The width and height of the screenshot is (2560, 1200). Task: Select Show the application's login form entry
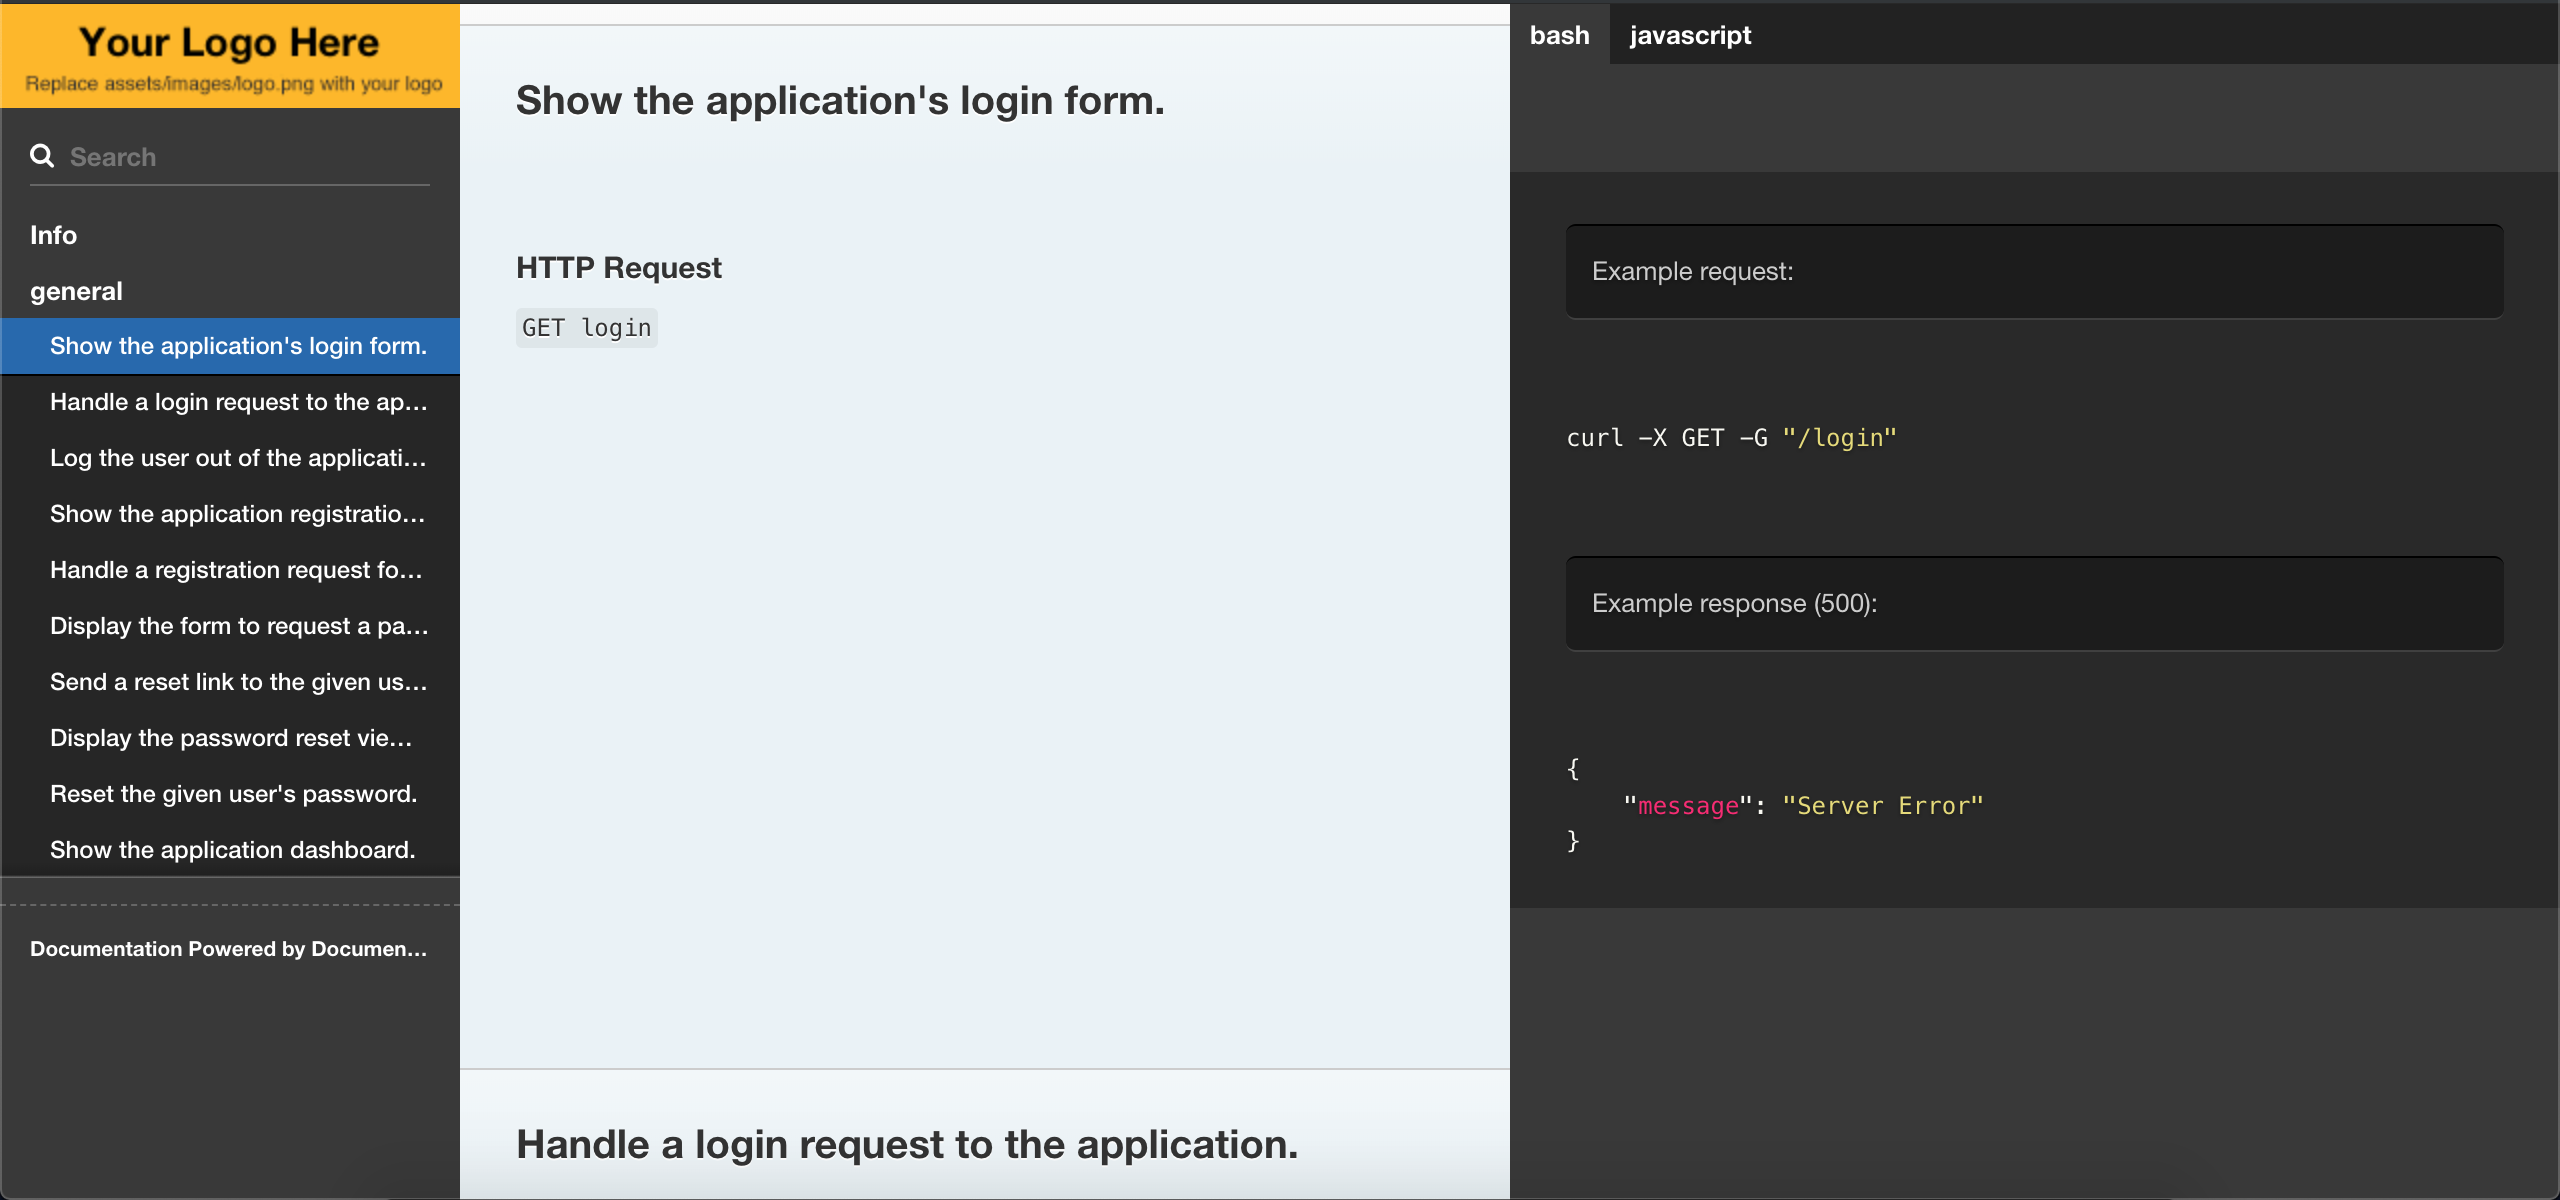[238, 346]
